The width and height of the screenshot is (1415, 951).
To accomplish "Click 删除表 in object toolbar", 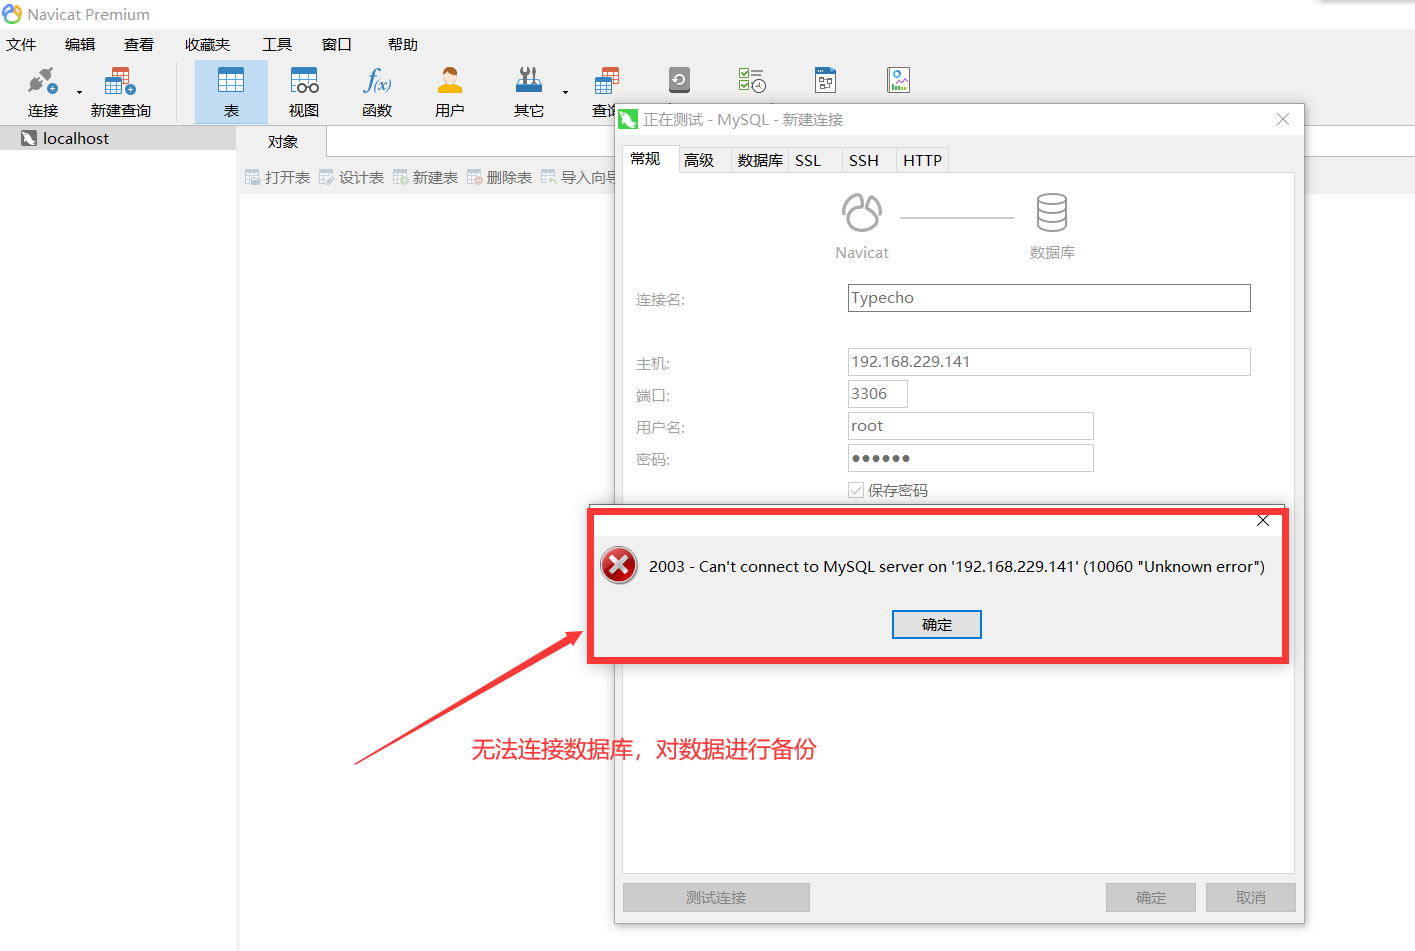I will [x=499, y=177].
